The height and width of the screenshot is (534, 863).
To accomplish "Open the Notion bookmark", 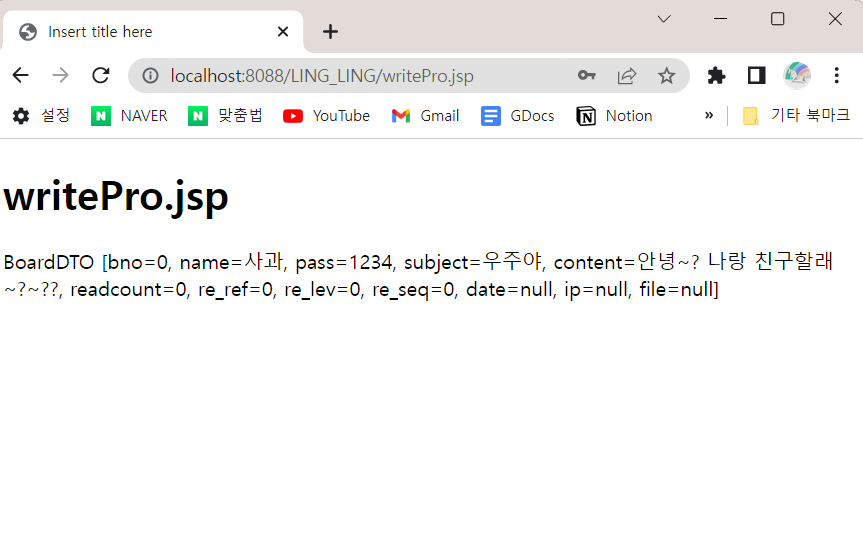I will click(x=614, y=116).
